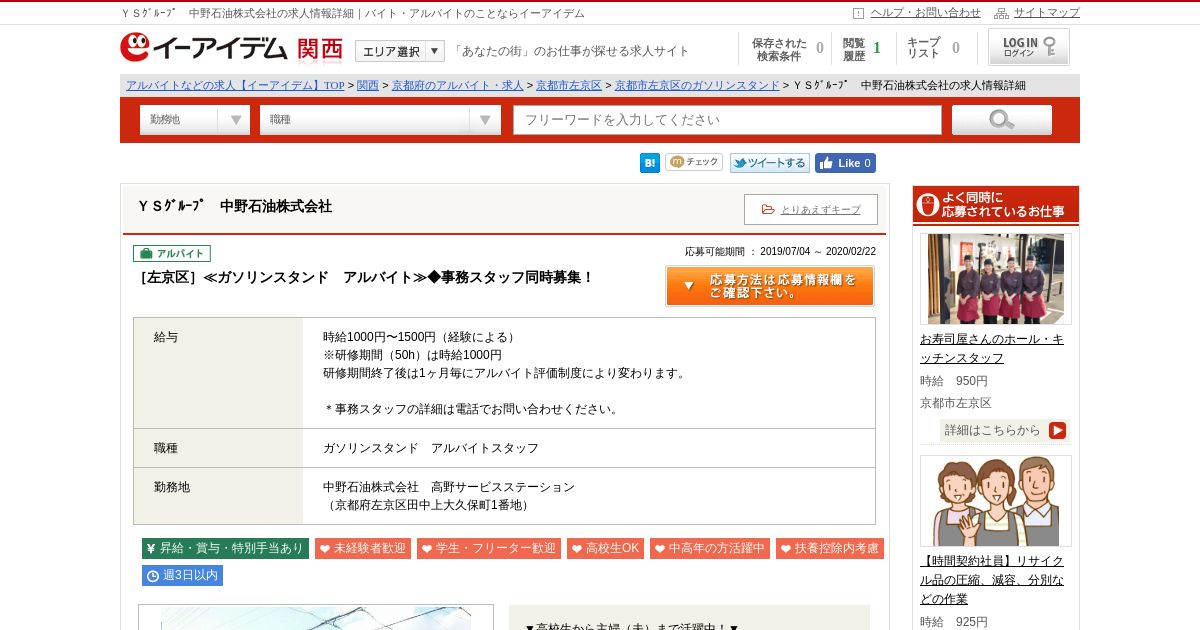Click the sitemap icon
This screenshot has height=630, width=1200.
[x=1001, y=13]
